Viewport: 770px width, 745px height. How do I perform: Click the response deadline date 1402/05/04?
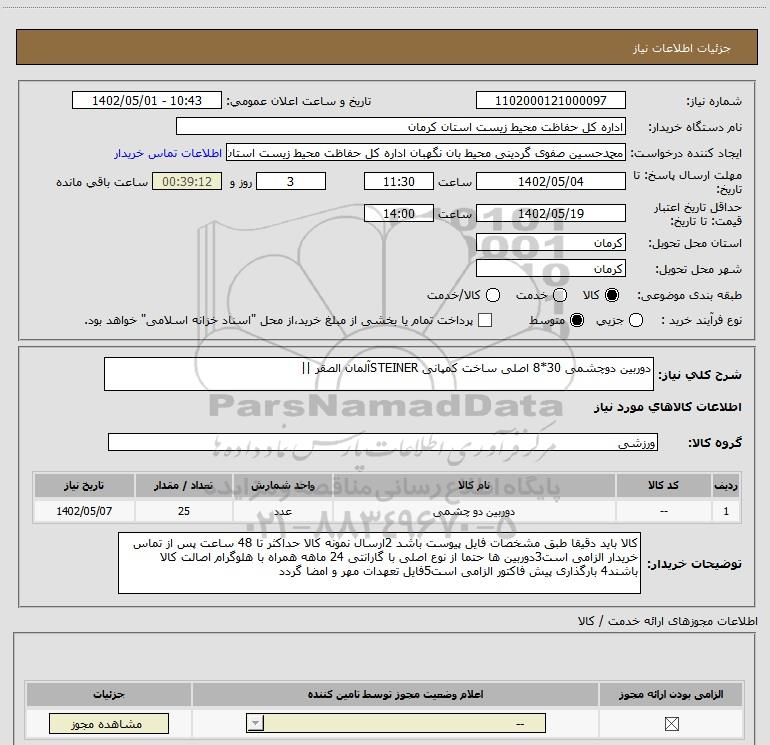550,181
